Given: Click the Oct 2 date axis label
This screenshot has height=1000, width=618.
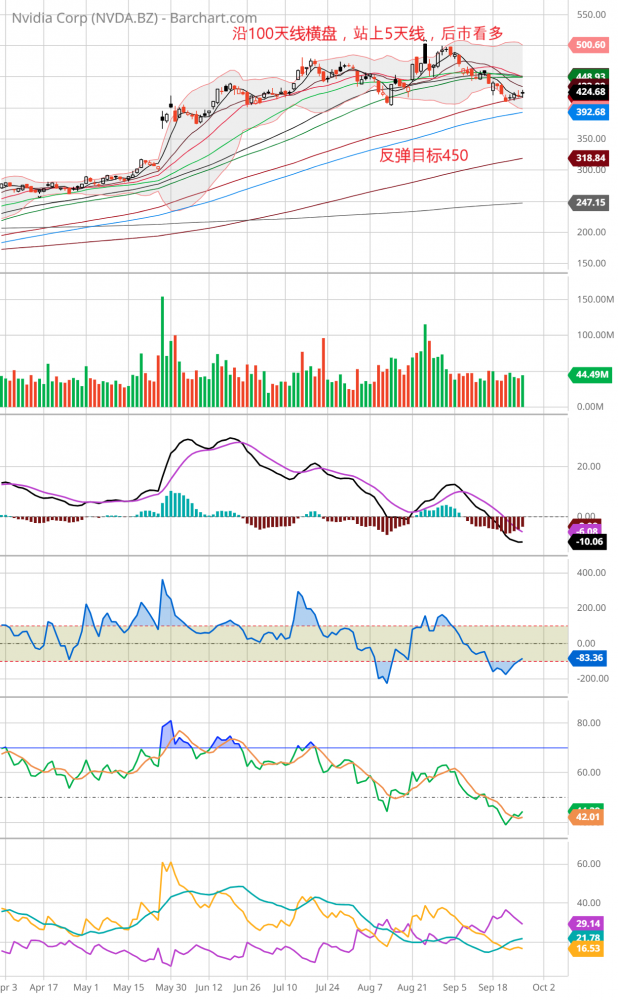Looking at the screenshot, I should point(543,986).
